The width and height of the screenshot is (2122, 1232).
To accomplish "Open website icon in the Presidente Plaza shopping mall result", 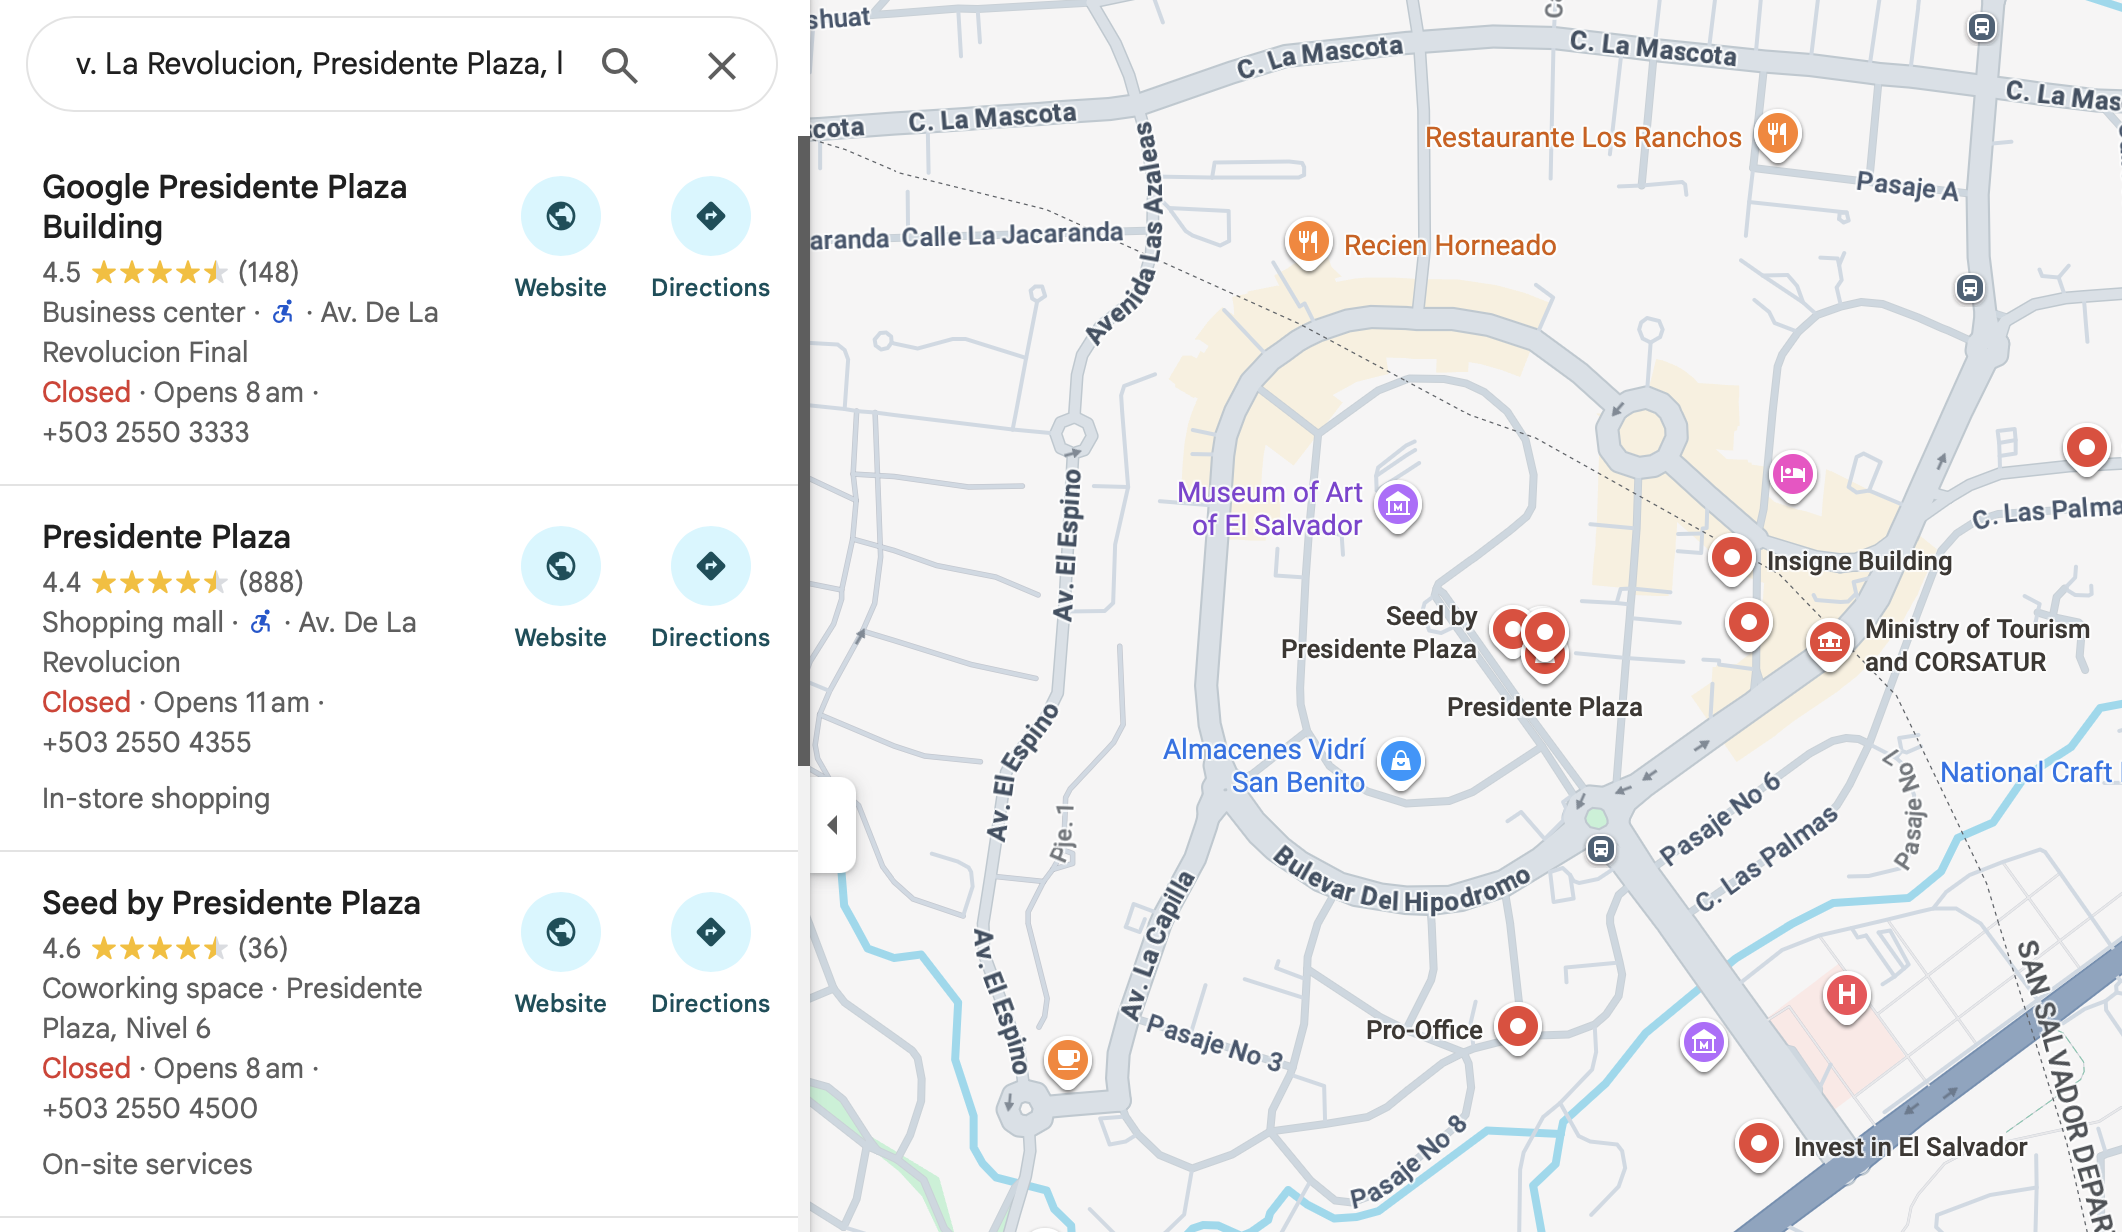I will (560, 566).
